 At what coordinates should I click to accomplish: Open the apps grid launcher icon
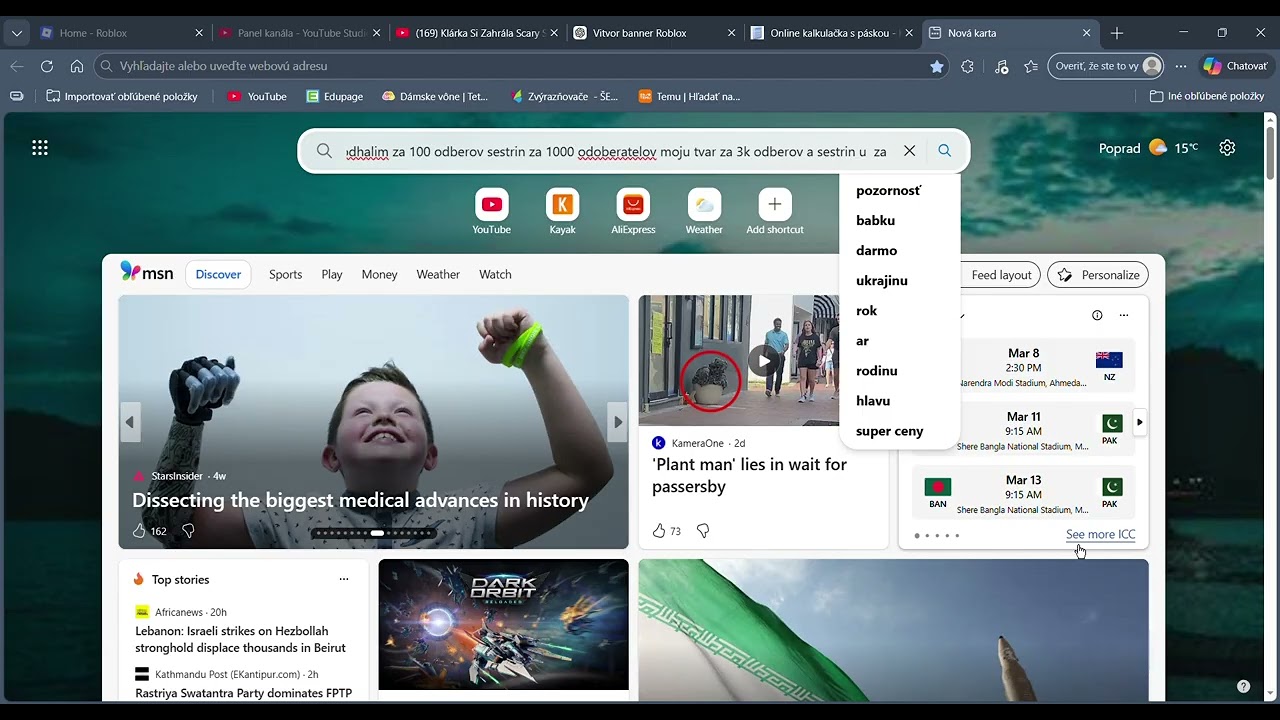point(40,148)
